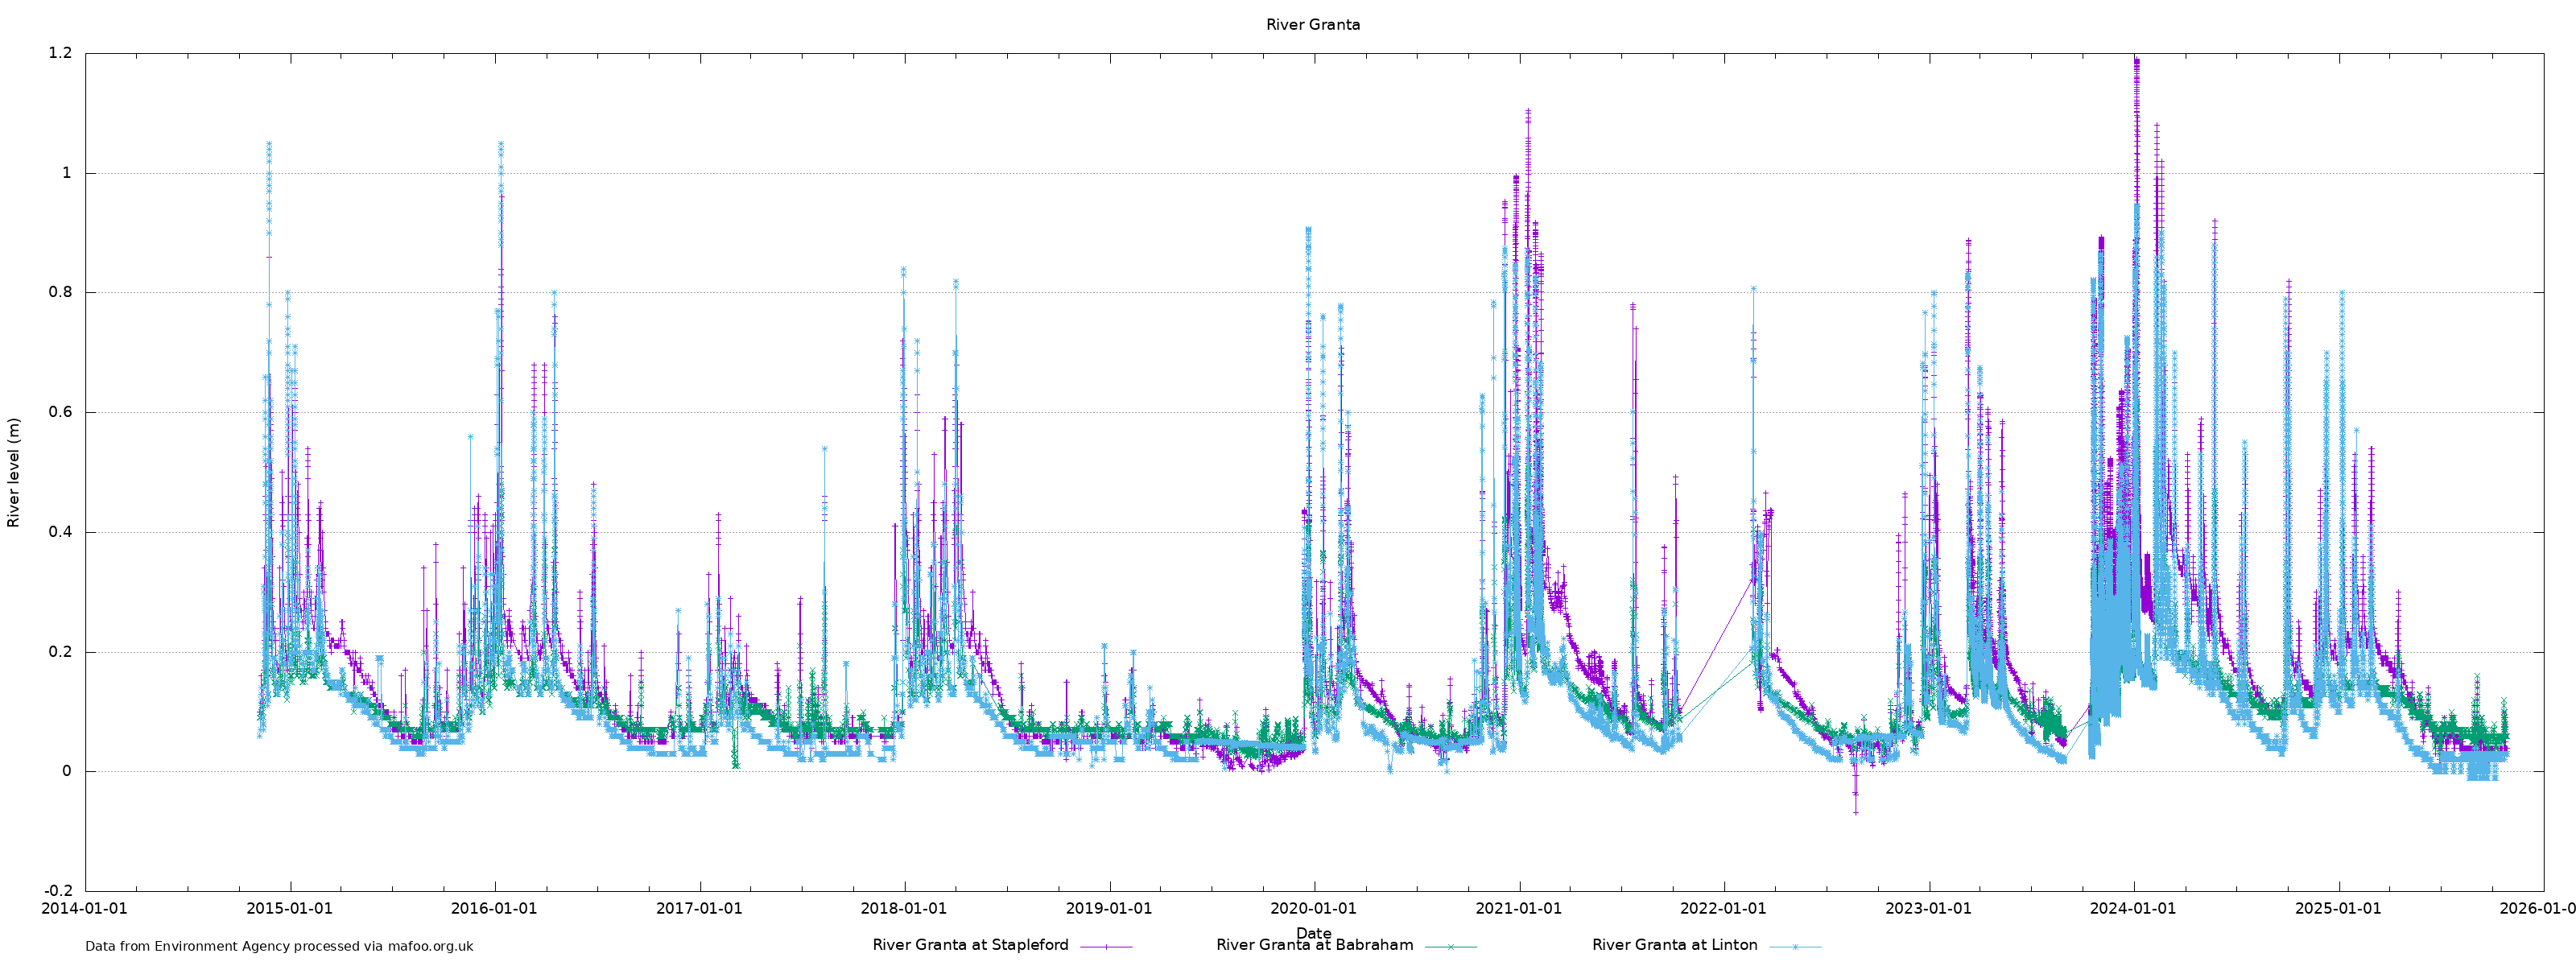
Task: Click the purple Stapleford legend line sample
Action: click(1106, 946)
